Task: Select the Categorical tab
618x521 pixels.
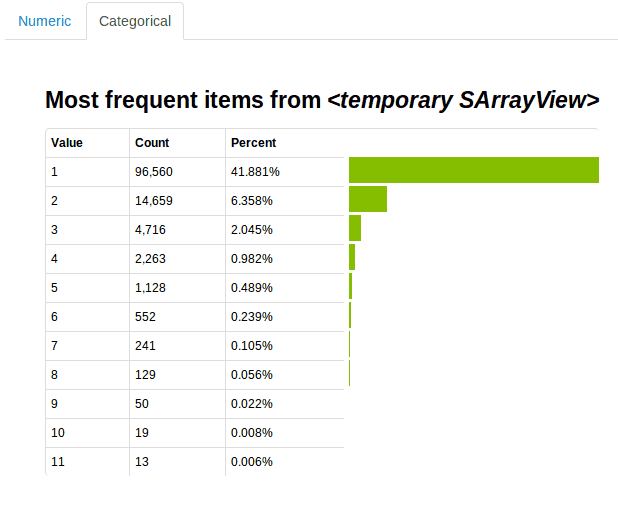Action: [x=135, y=21]
